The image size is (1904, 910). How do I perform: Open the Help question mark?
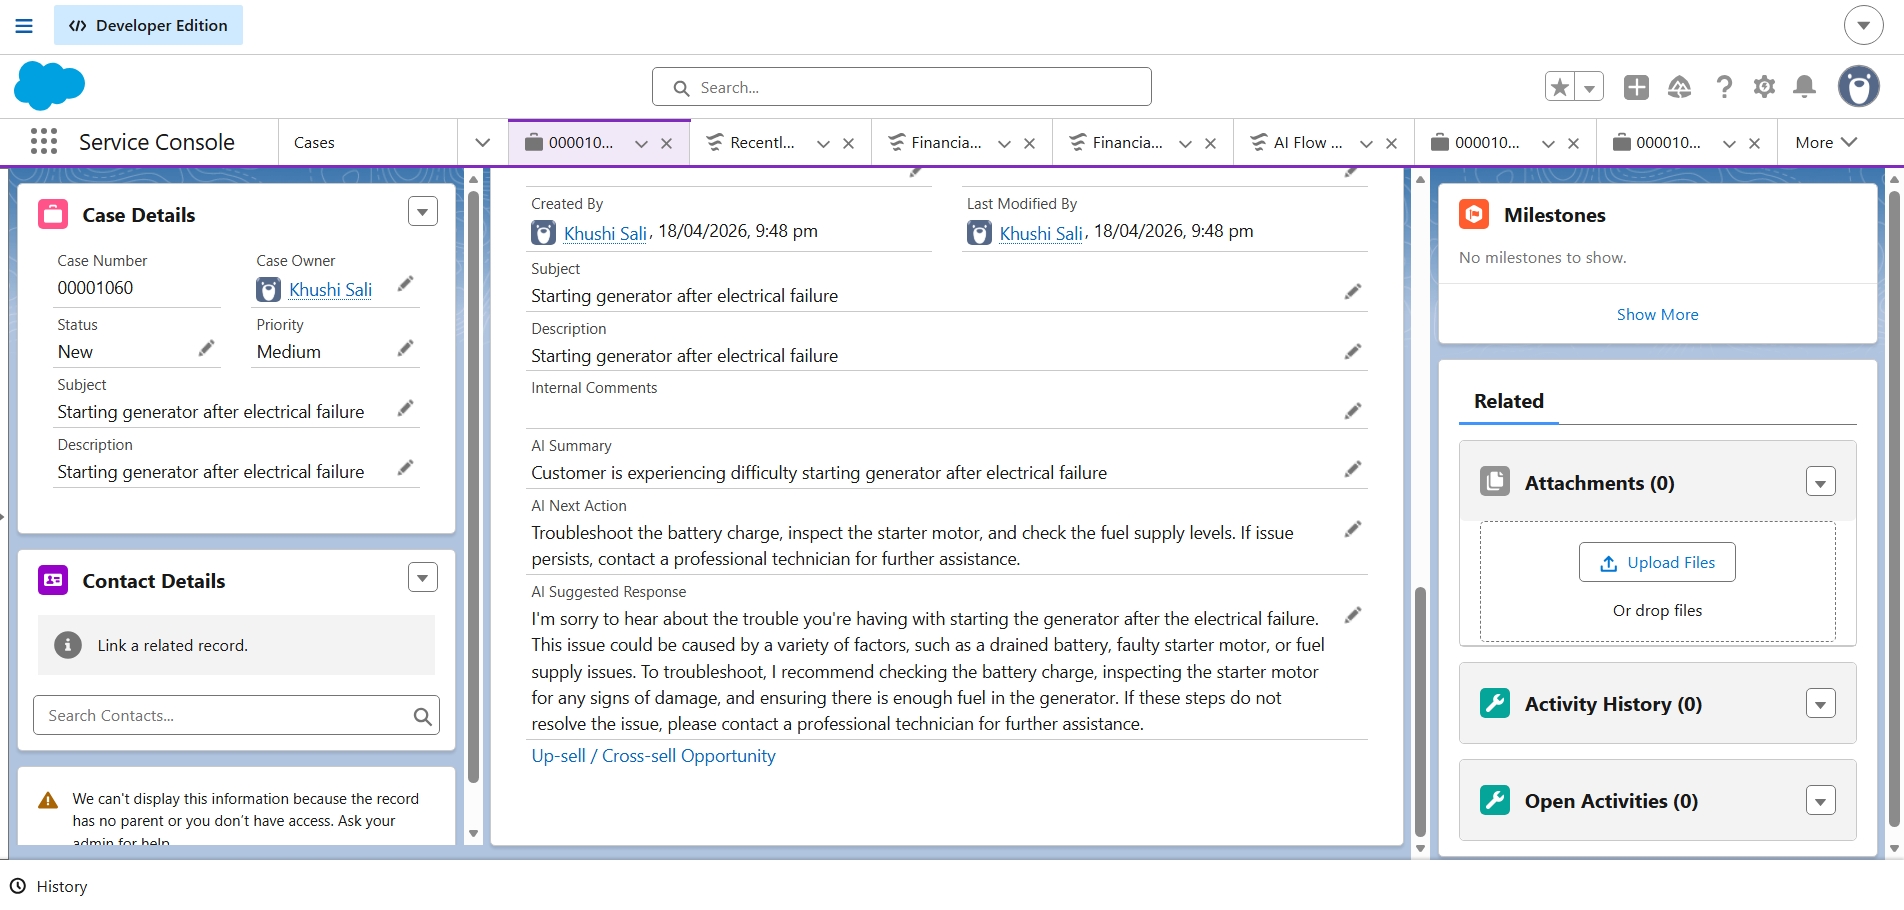[x=1724, y=87]
